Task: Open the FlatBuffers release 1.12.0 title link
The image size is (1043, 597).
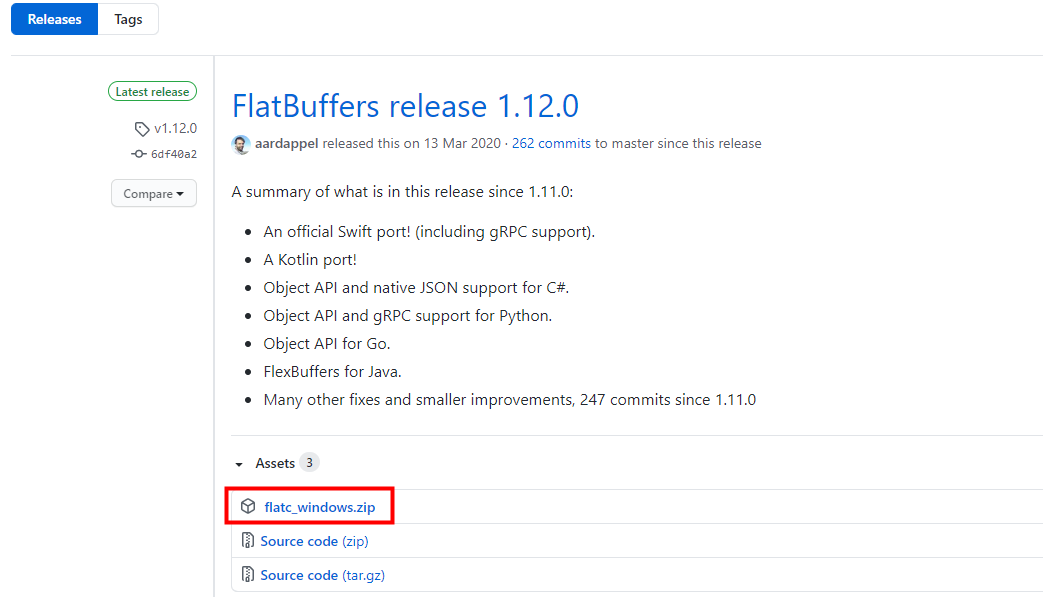Action: coord(405,106)
